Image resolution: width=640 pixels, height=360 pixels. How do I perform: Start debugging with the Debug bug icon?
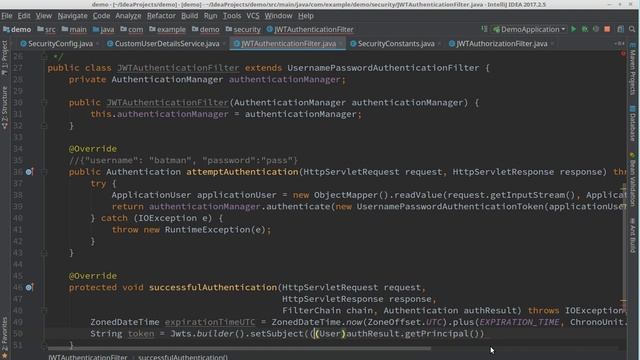pos(585,29)
